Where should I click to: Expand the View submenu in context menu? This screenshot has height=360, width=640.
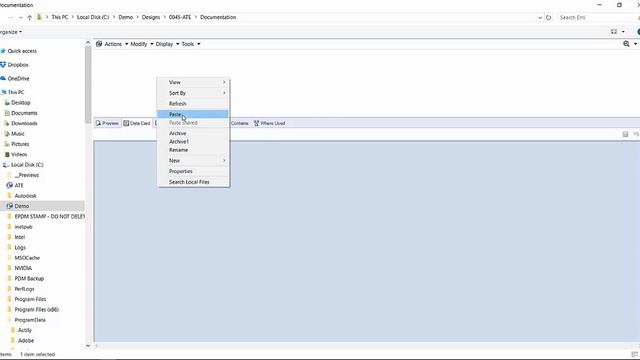point(193,82)
